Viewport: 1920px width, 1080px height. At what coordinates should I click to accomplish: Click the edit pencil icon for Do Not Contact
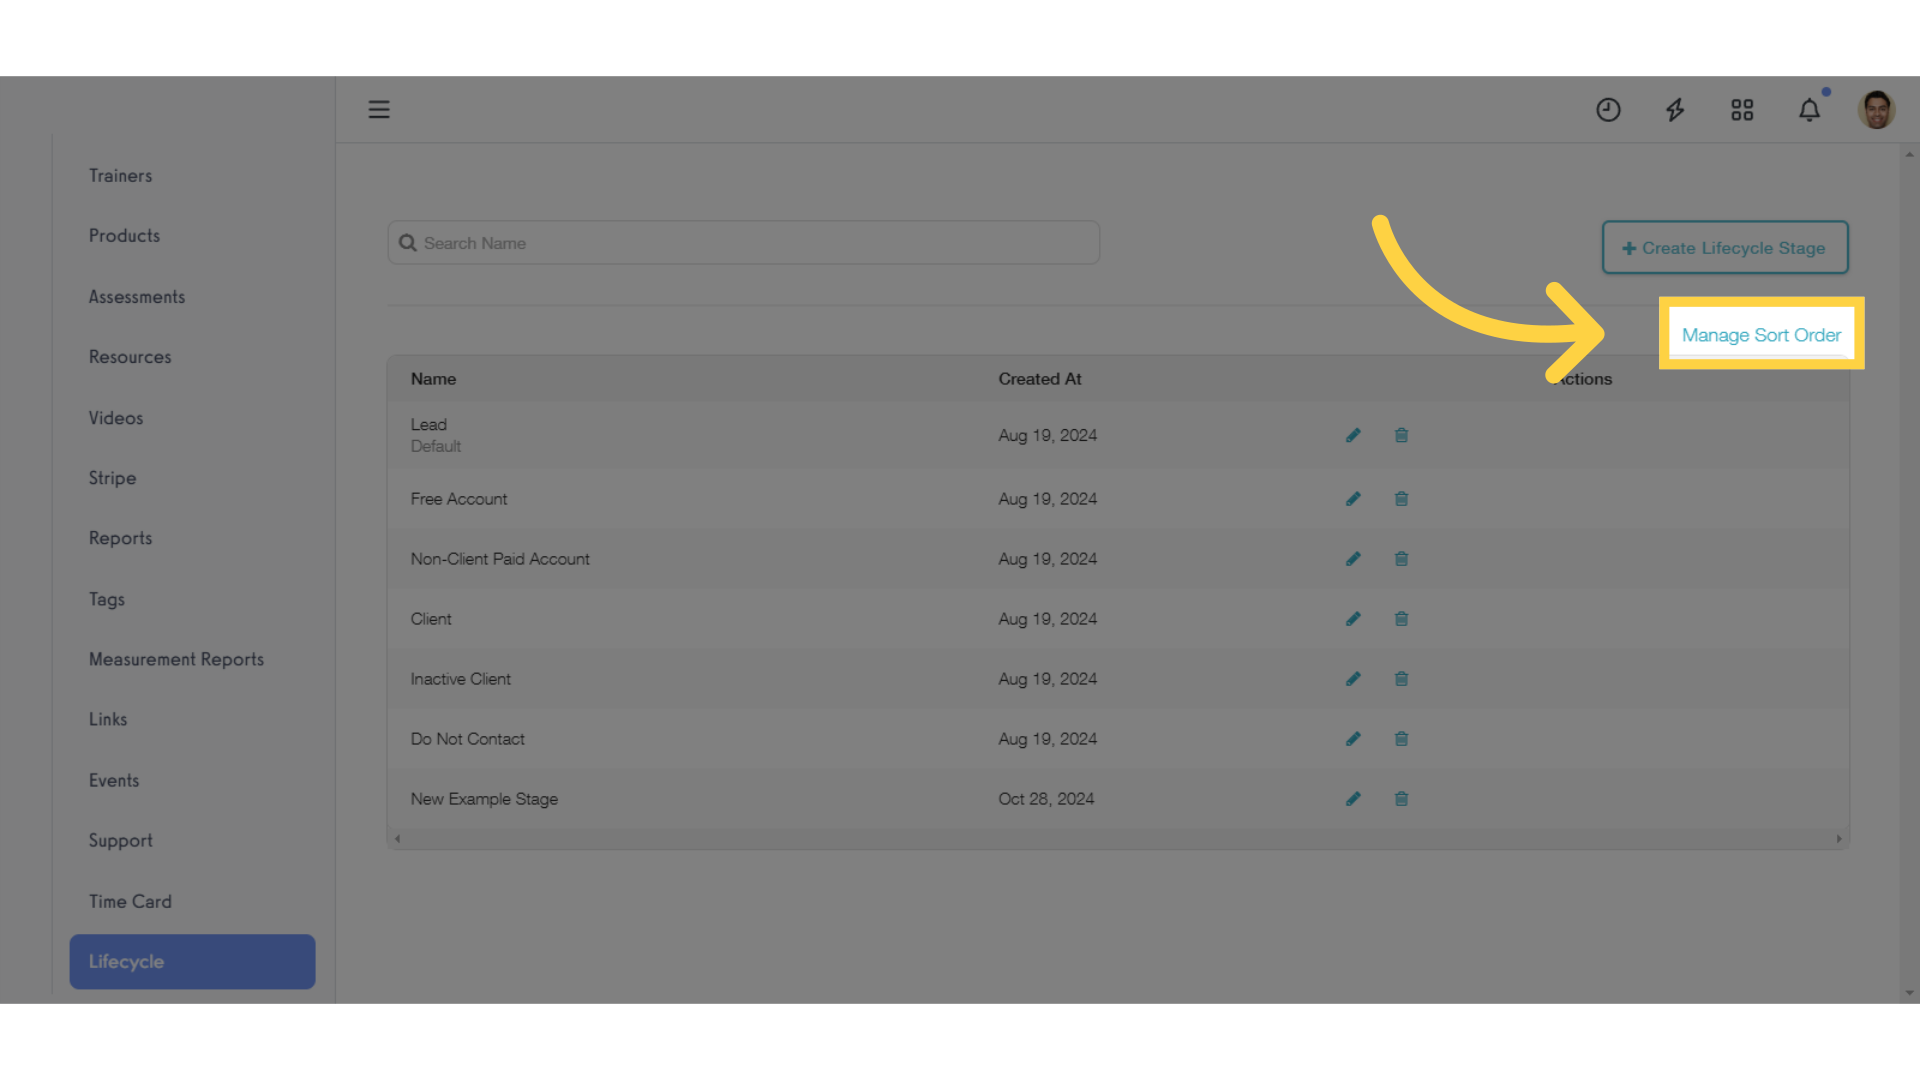pos(1352,738)
